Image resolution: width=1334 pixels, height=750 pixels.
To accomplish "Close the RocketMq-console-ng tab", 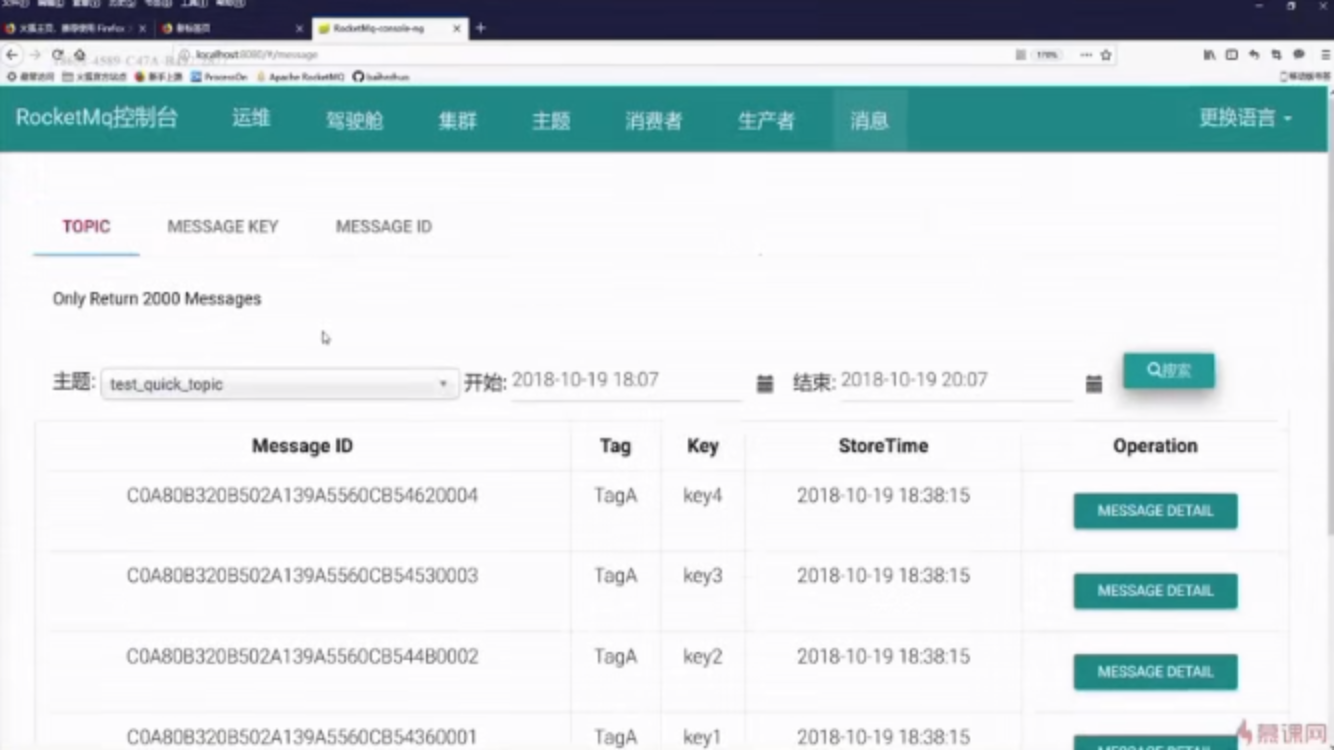I will click(457, 28).
